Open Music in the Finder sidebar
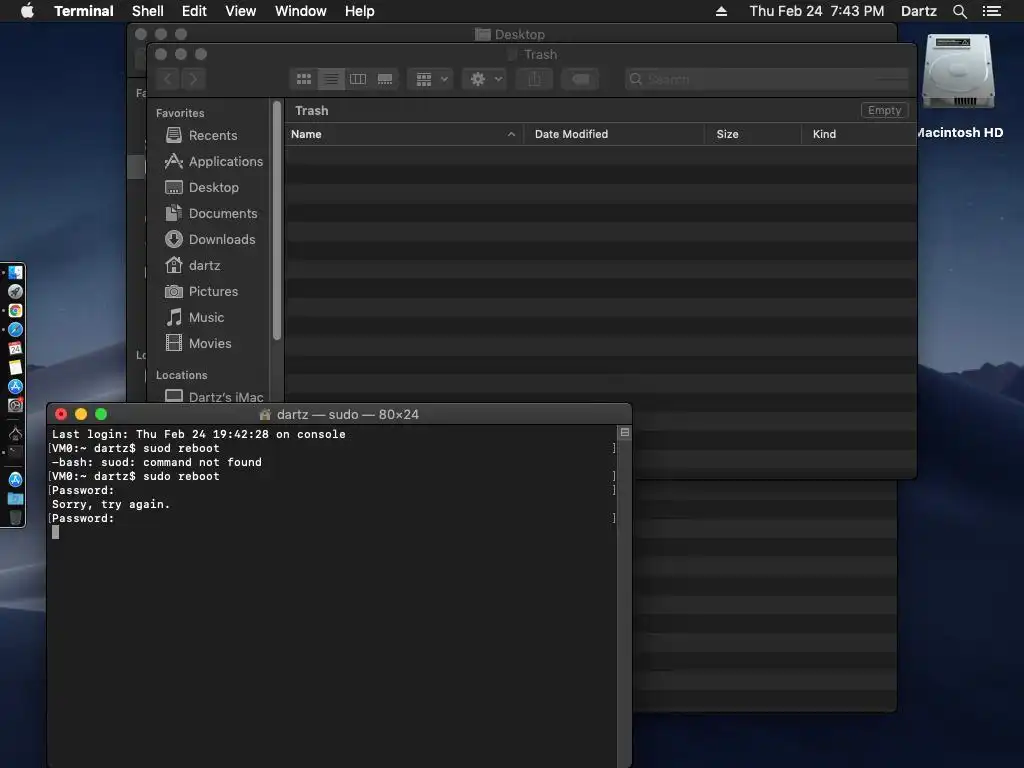 (x=195, y=317)
